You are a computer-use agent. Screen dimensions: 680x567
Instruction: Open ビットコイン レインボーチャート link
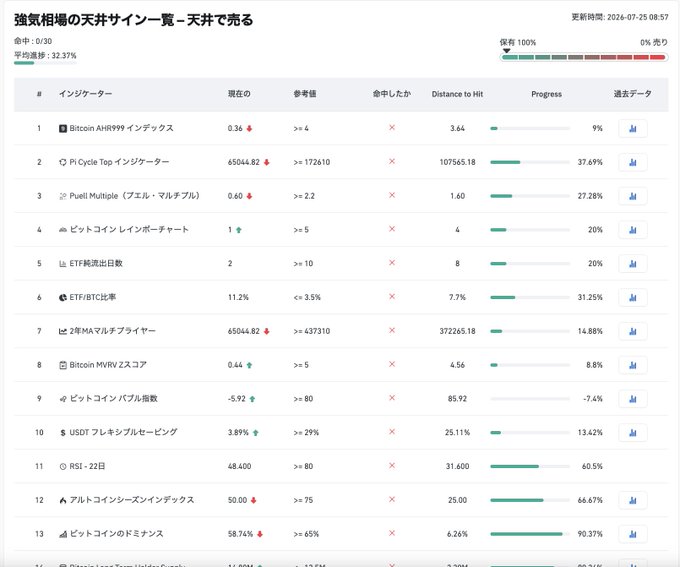tap(129, 229)
